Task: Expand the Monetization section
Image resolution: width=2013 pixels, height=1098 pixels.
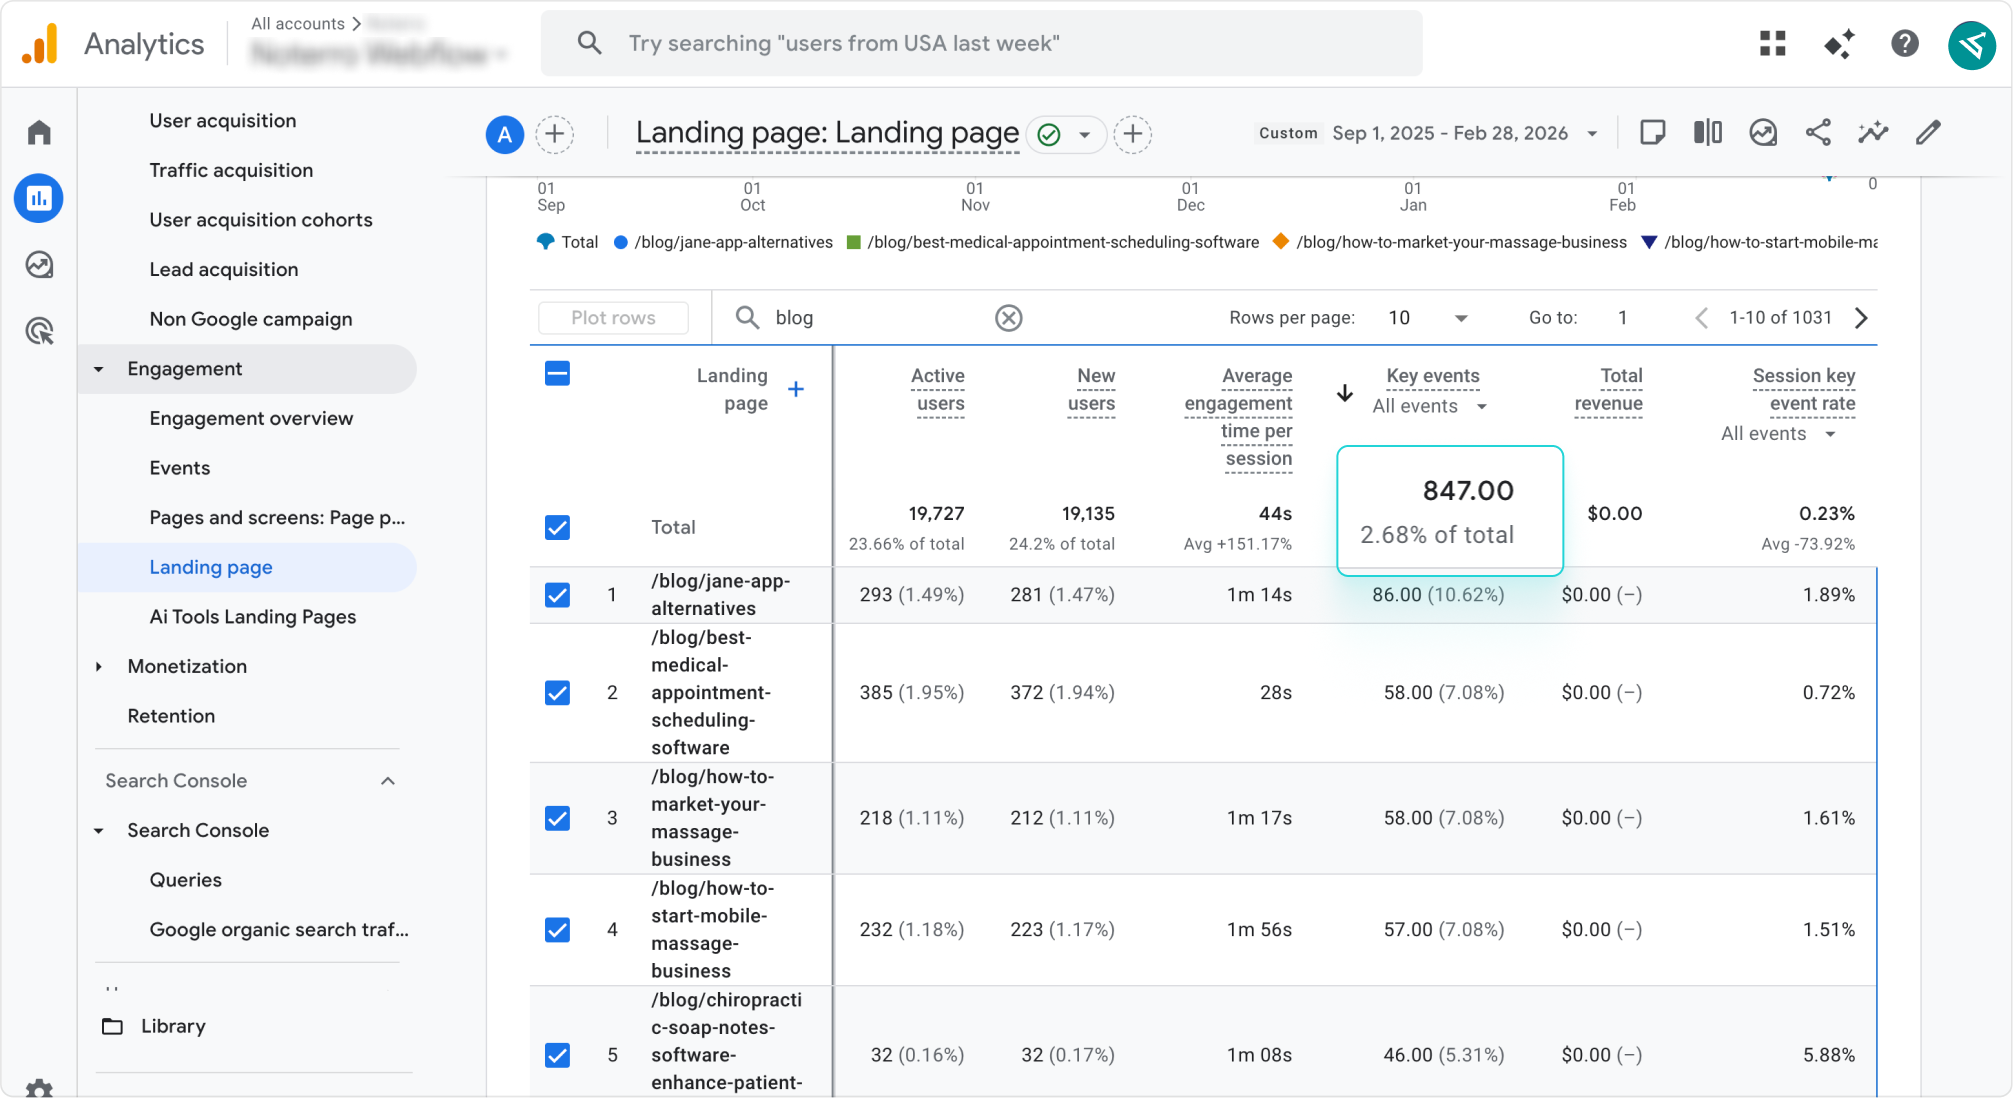Action: tap(186, 666)
